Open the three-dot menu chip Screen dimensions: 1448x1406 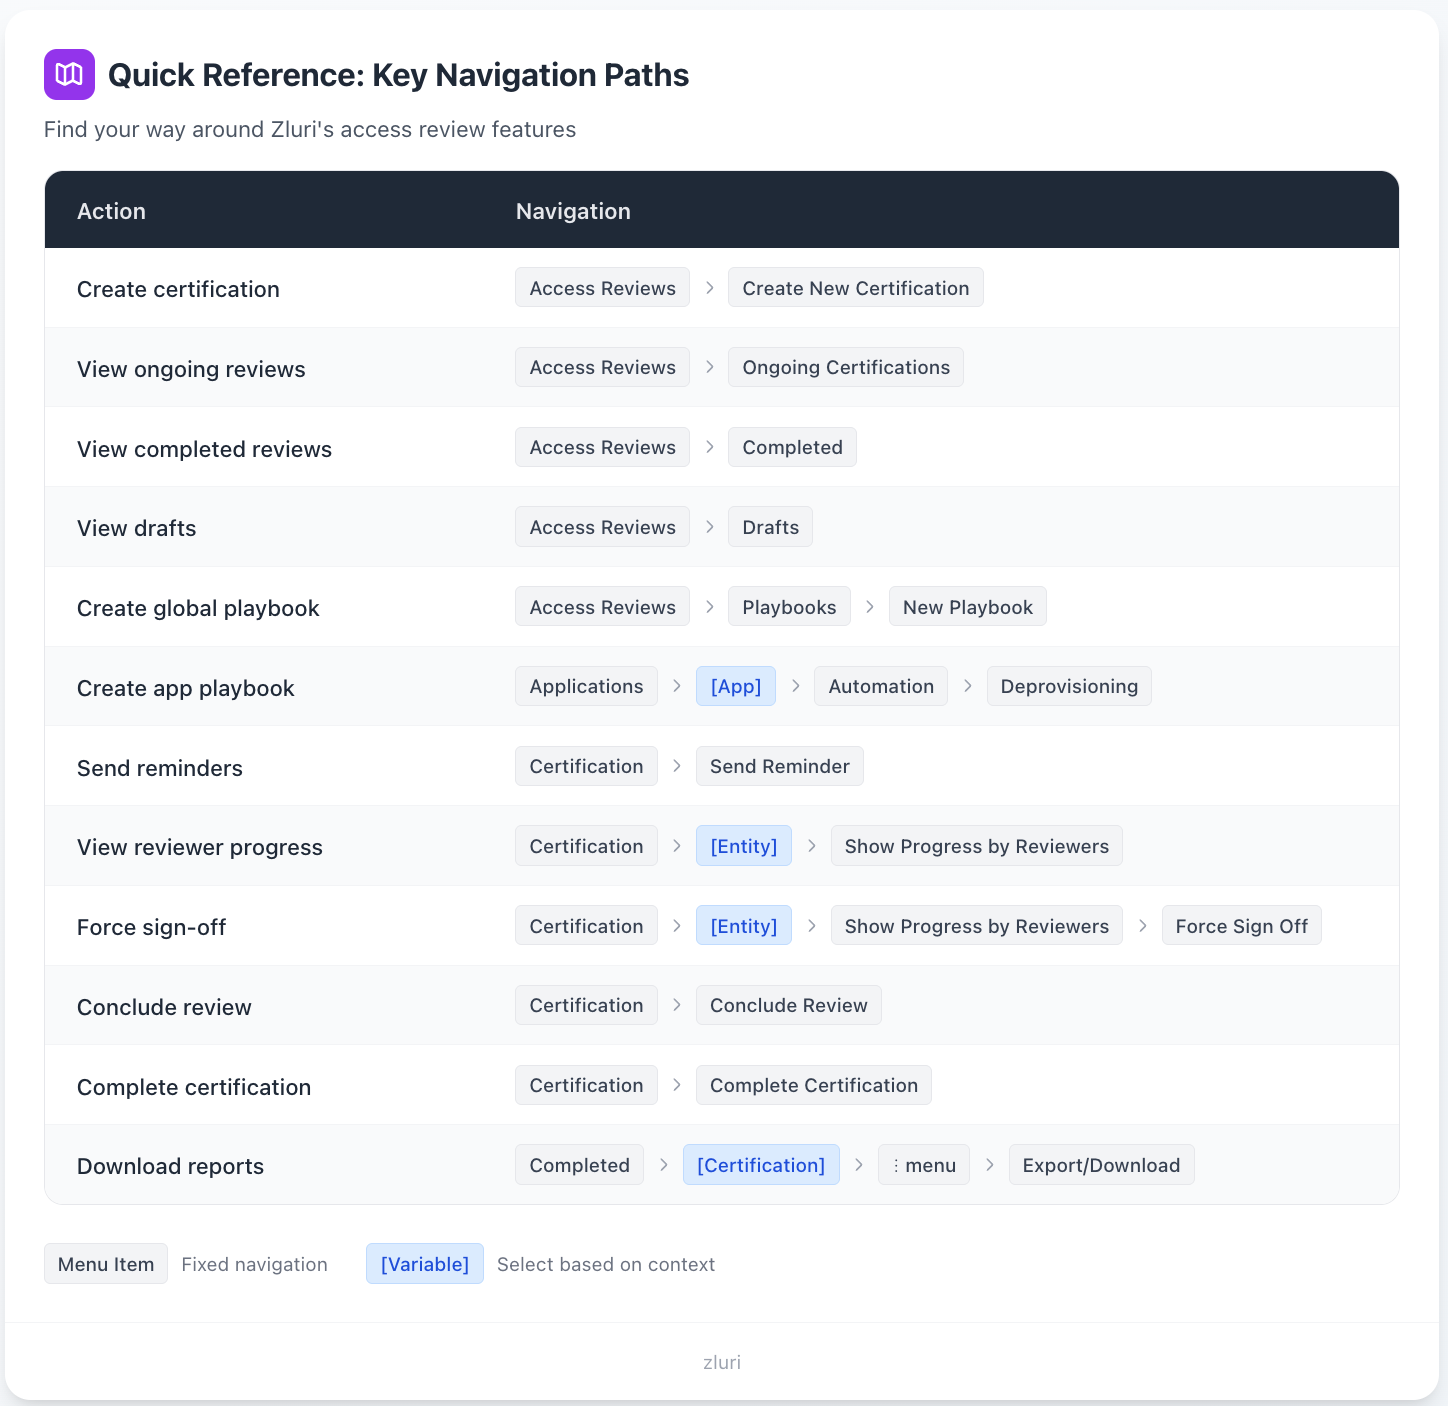pos(923,1165)
